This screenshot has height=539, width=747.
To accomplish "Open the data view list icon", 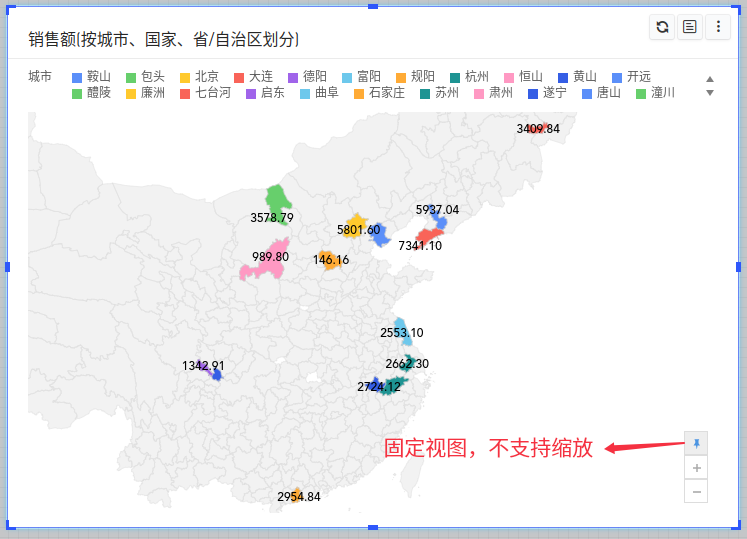I will pyautogui.click(x=690, y=28).
